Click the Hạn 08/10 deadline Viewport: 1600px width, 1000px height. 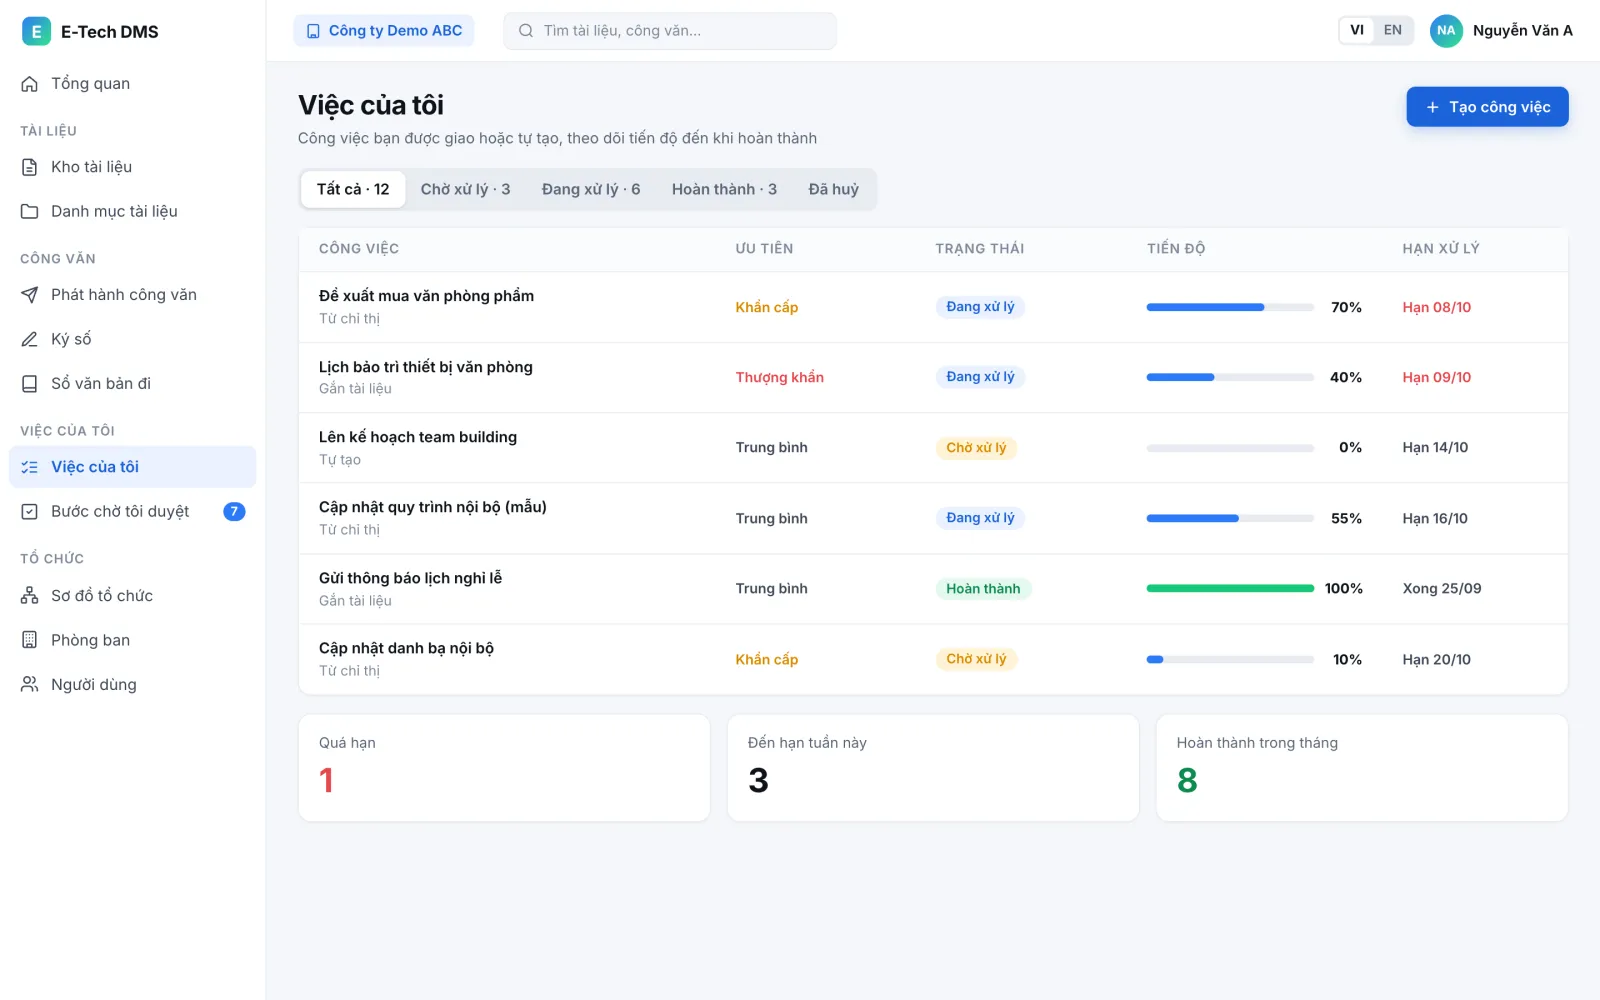point(1437,307)
